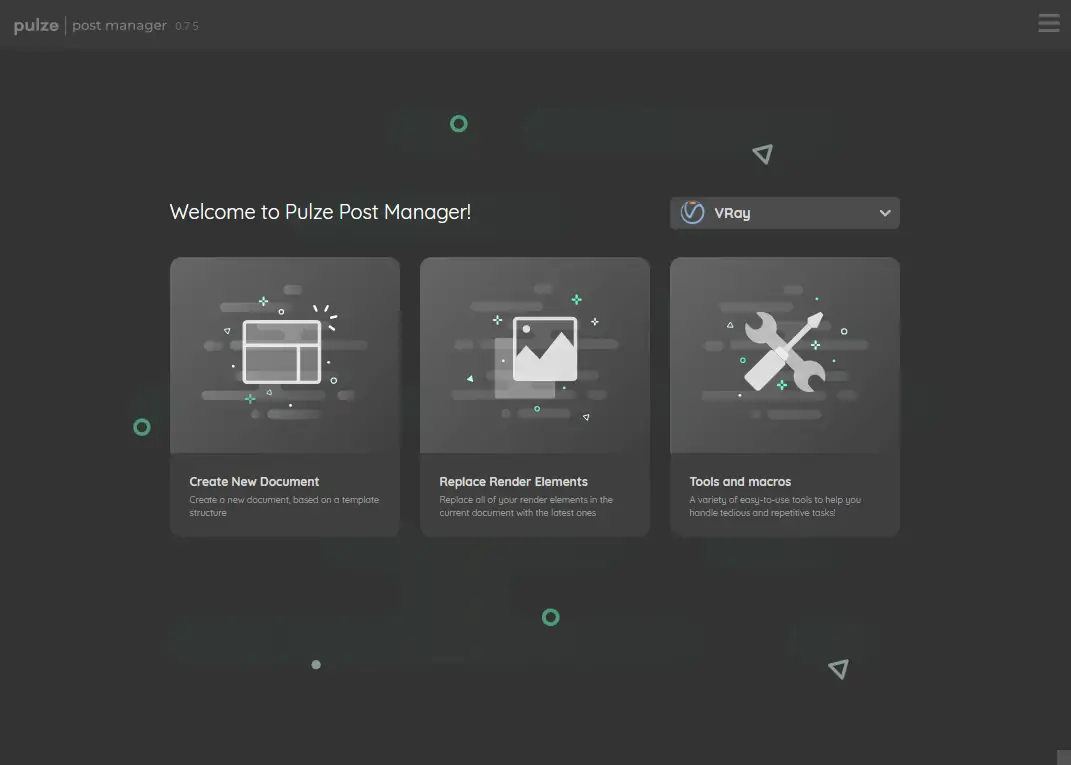1071x765 pixels.
Task: Click the wrench and screwdriver icon
Action: pos(785,351)
